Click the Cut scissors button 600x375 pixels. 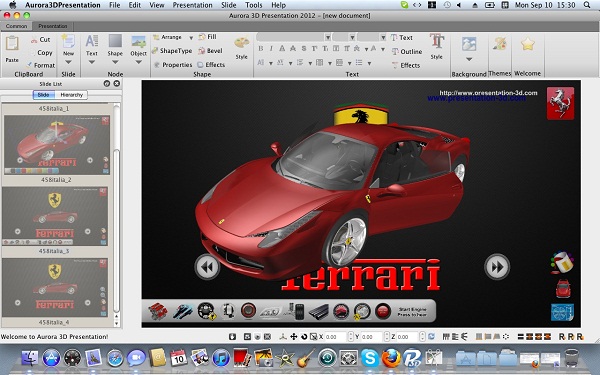point(40,39)
